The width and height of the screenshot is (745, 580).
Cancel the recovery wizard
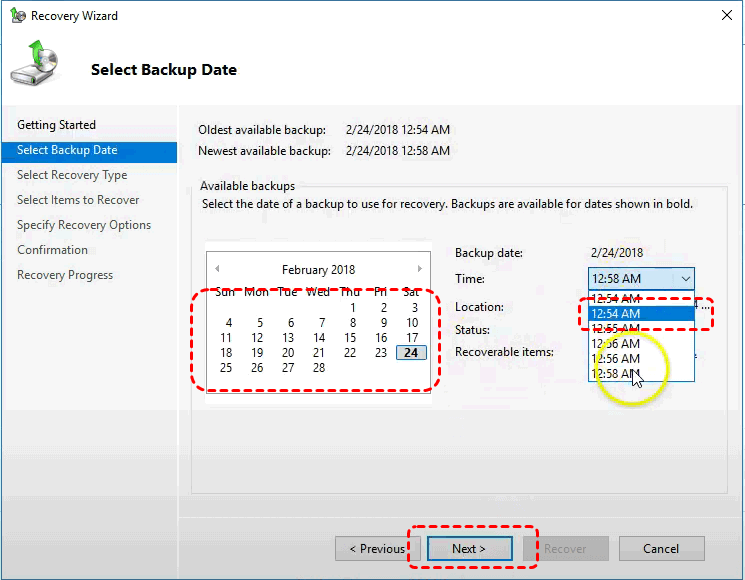[661, 549]
